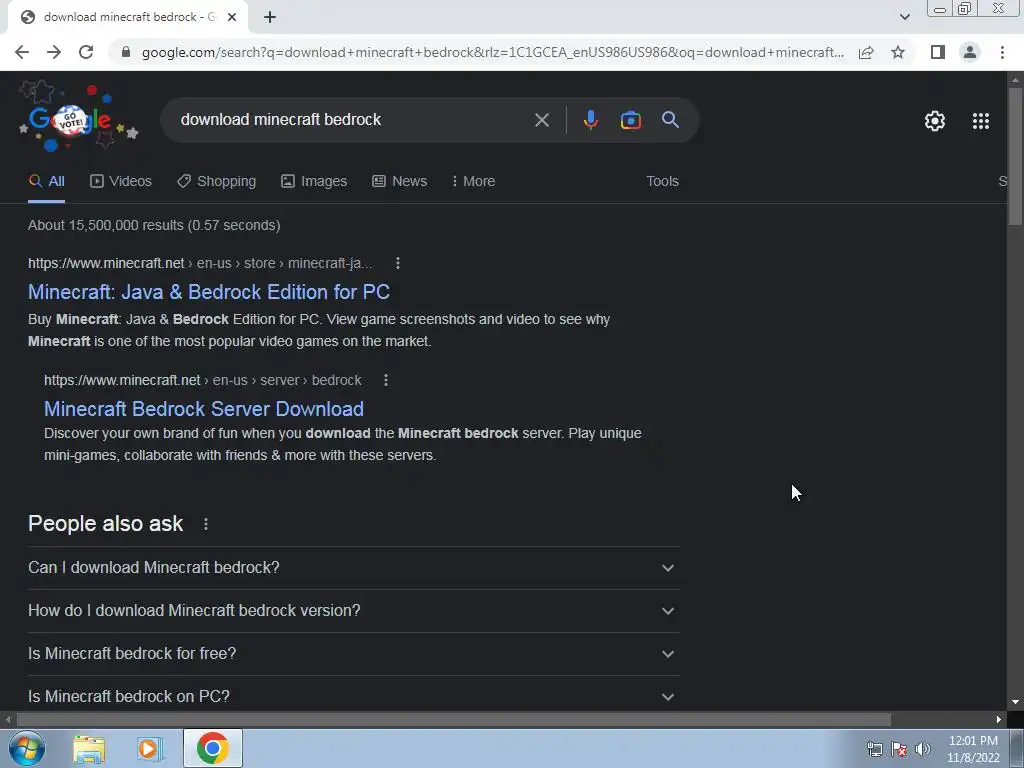Click the vertical scrollbar thumb
1024x768 pixels.
[x=1015, y=157]
